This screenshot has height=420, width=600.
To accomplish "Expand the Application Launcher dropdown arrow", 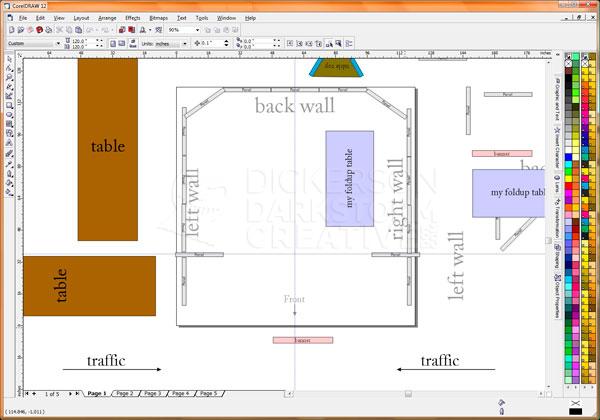I will click(150, 30).
